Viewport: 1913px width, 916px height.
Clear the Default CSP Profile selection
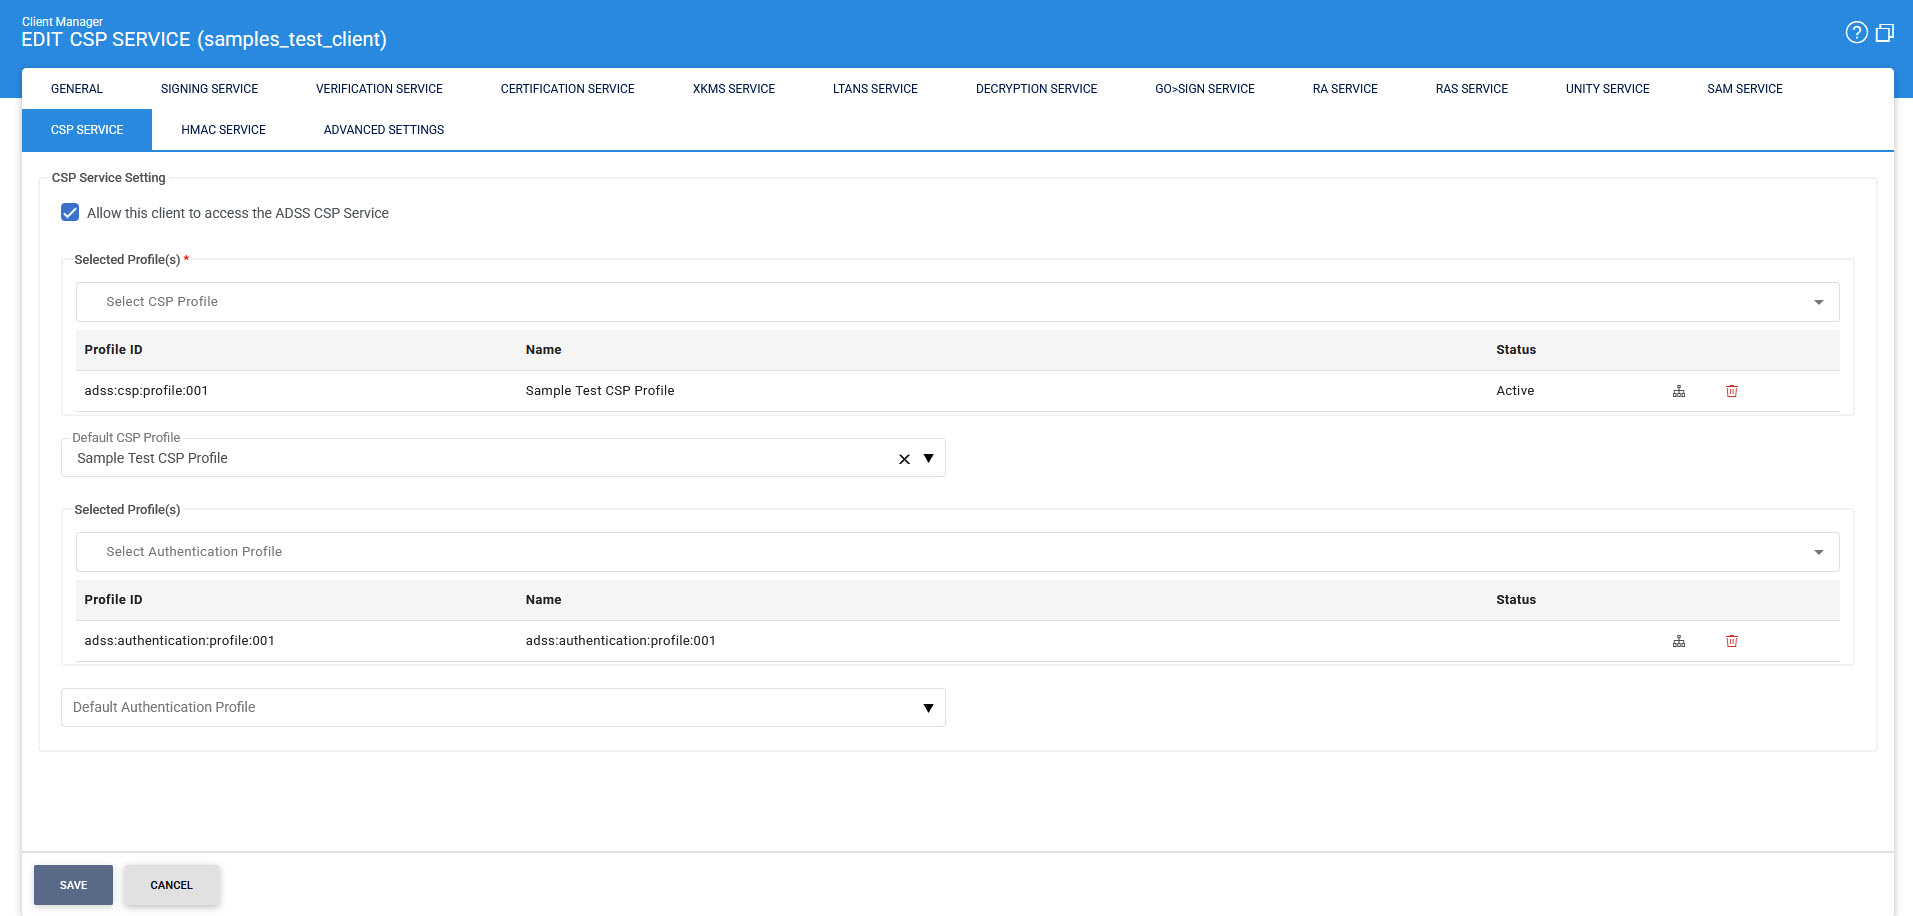pos(904,459)
